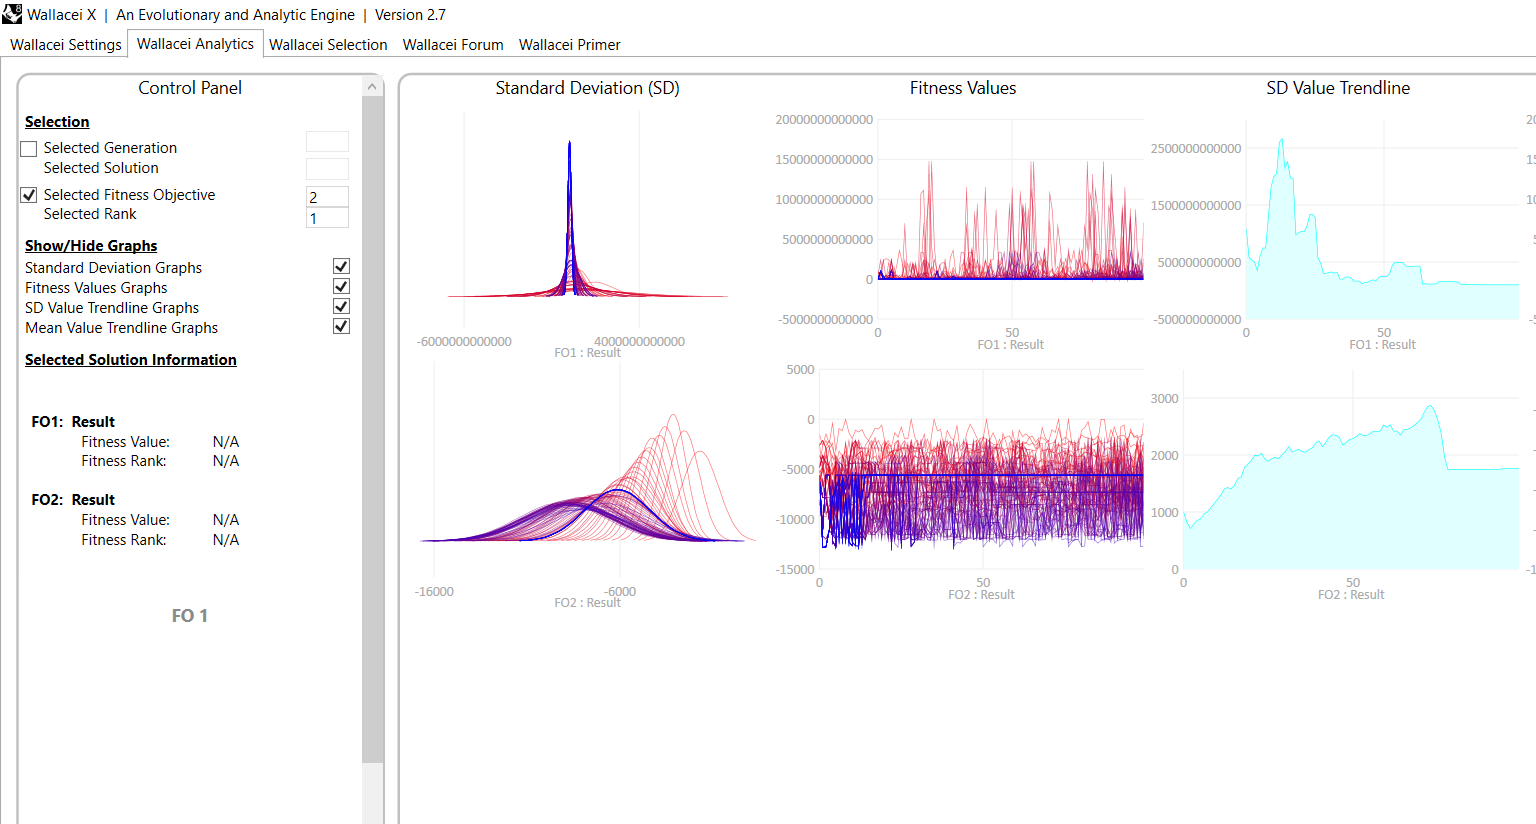Click the "SD Value Trendline" column title
Image resolution: width=1536 pixels, height=824 pixels.
point(1338,88)
